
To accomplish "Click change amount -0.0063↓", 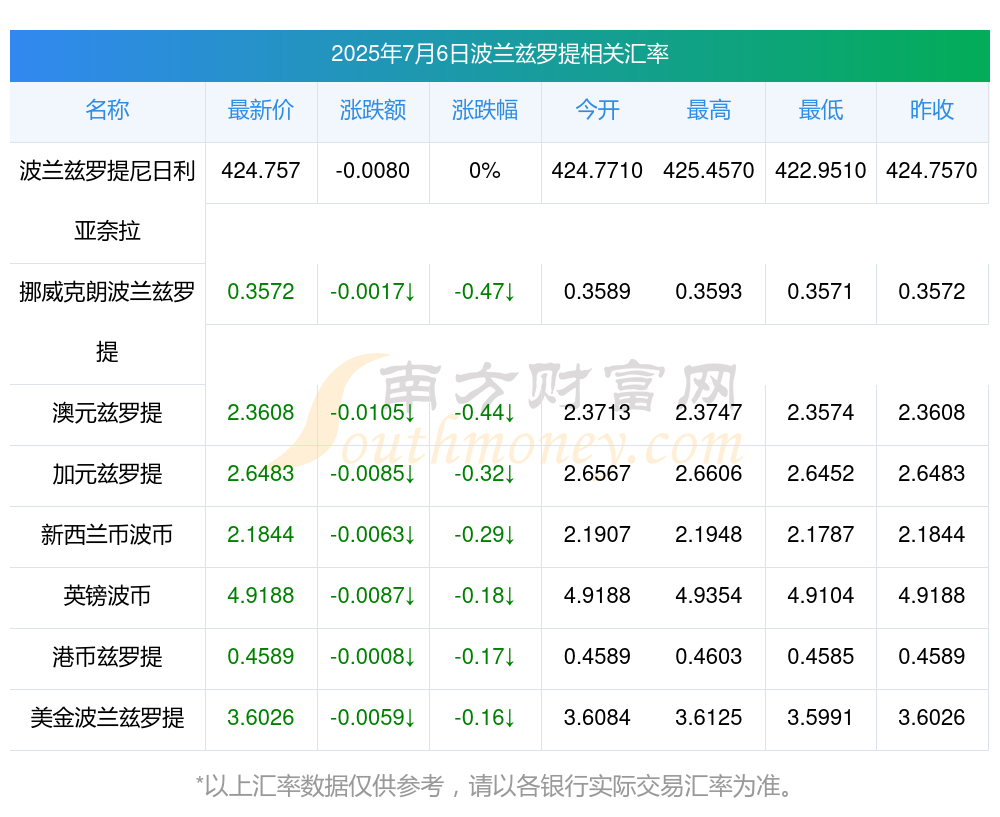I will [372, 534].
